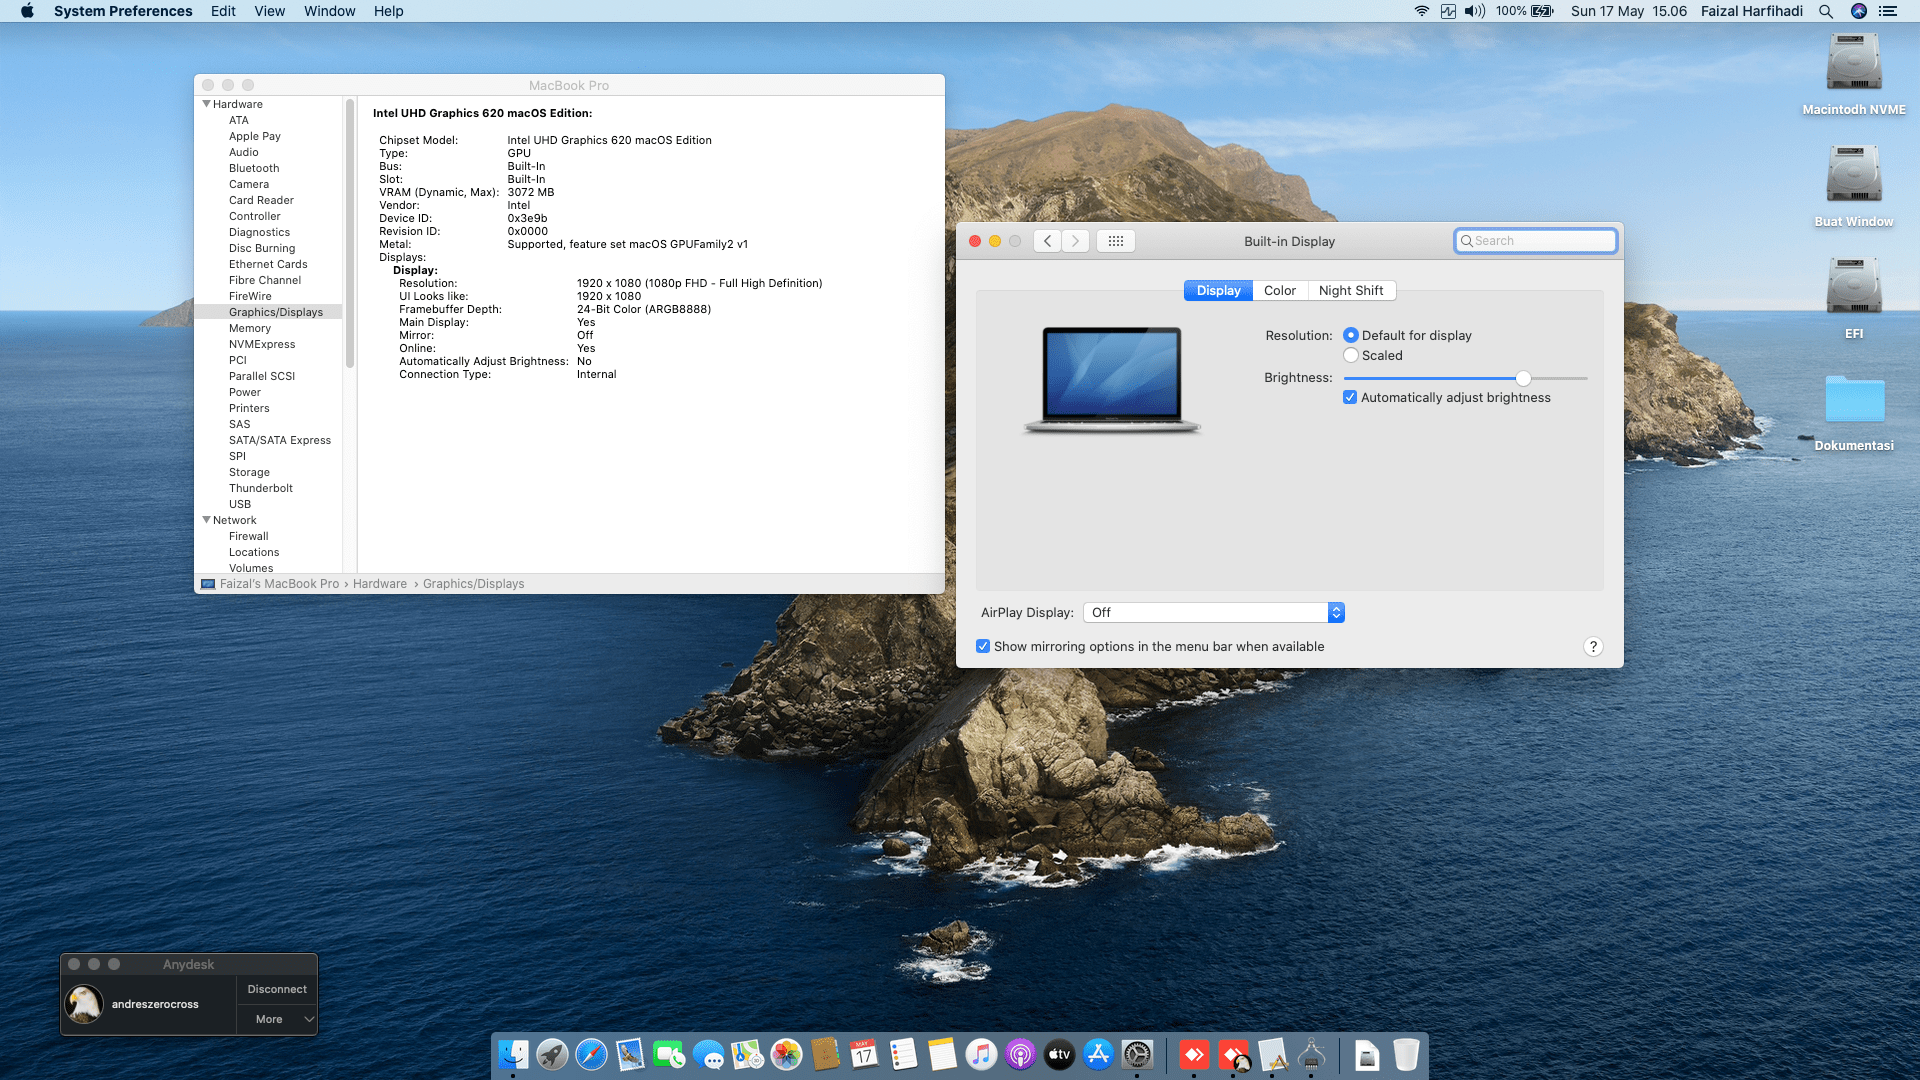Open the Faizal Harfihadi user menu

(1751, 11)
